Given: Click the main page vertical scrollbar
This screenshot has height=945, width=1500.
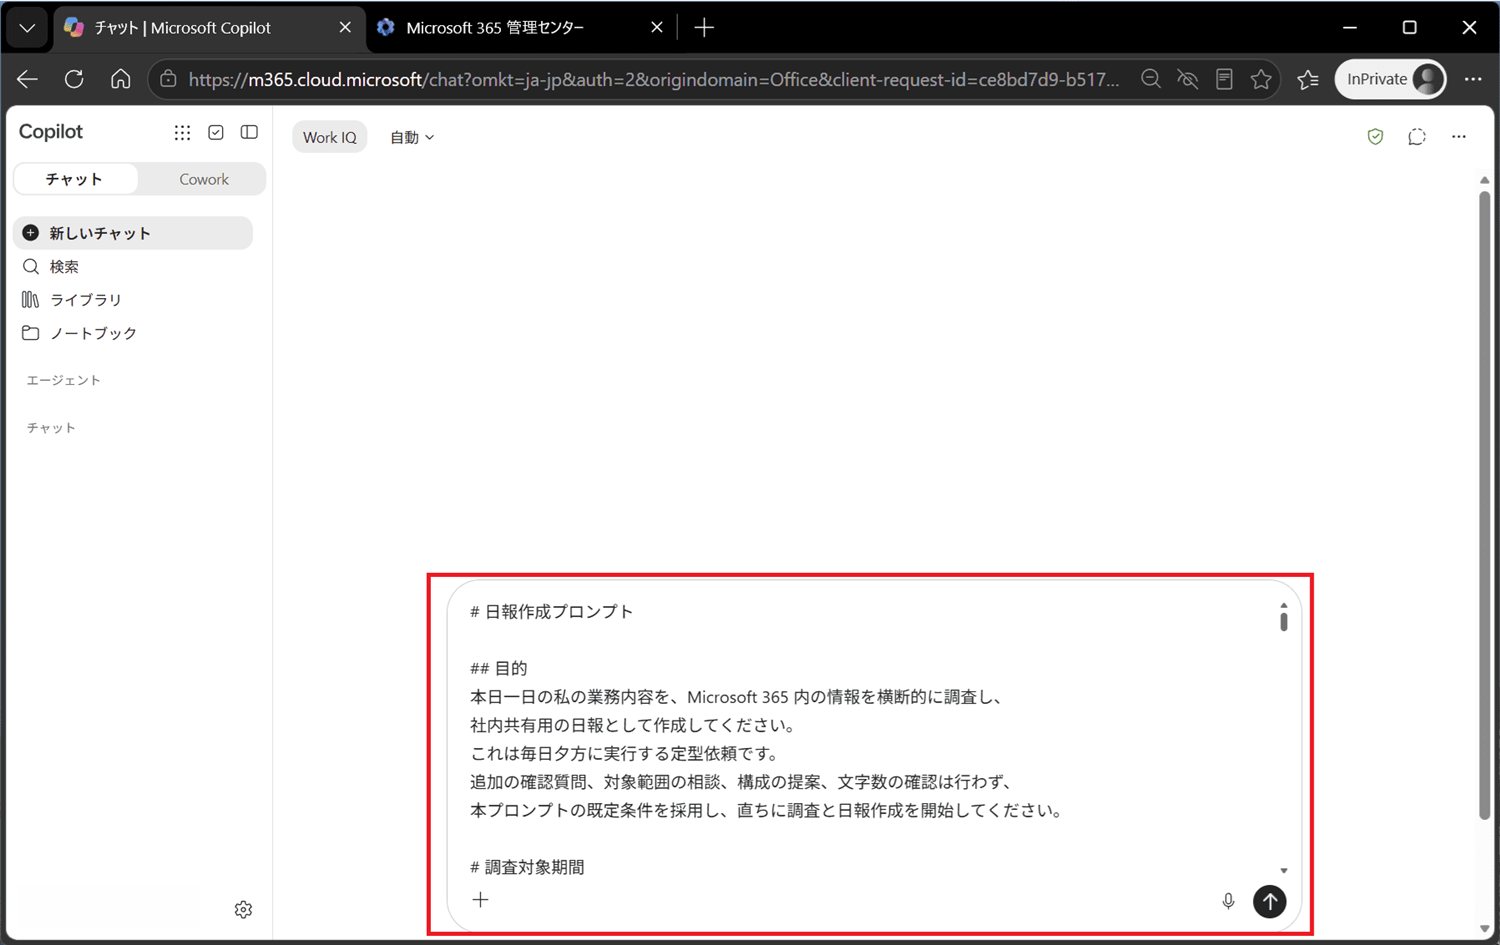Looking at the screenshot, I should point(1485,505).
